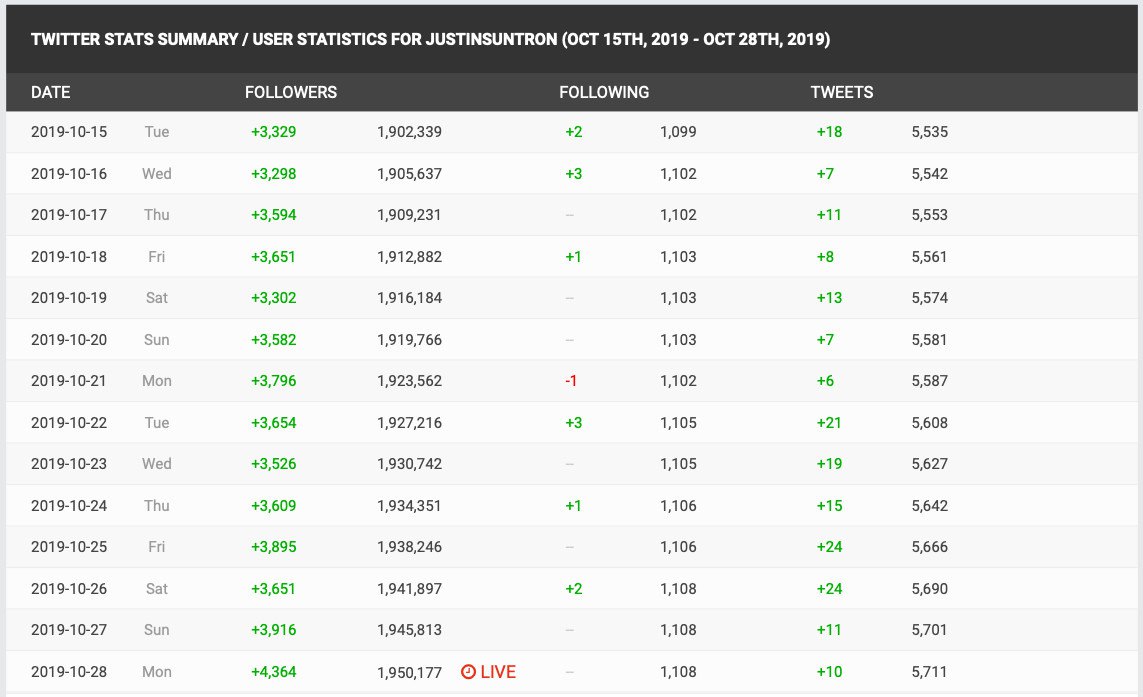Image resolution: width=1143 pixels, height=697 pixels.
Task: Click the follower gain +3,609
Action: [x=273, y=506]
